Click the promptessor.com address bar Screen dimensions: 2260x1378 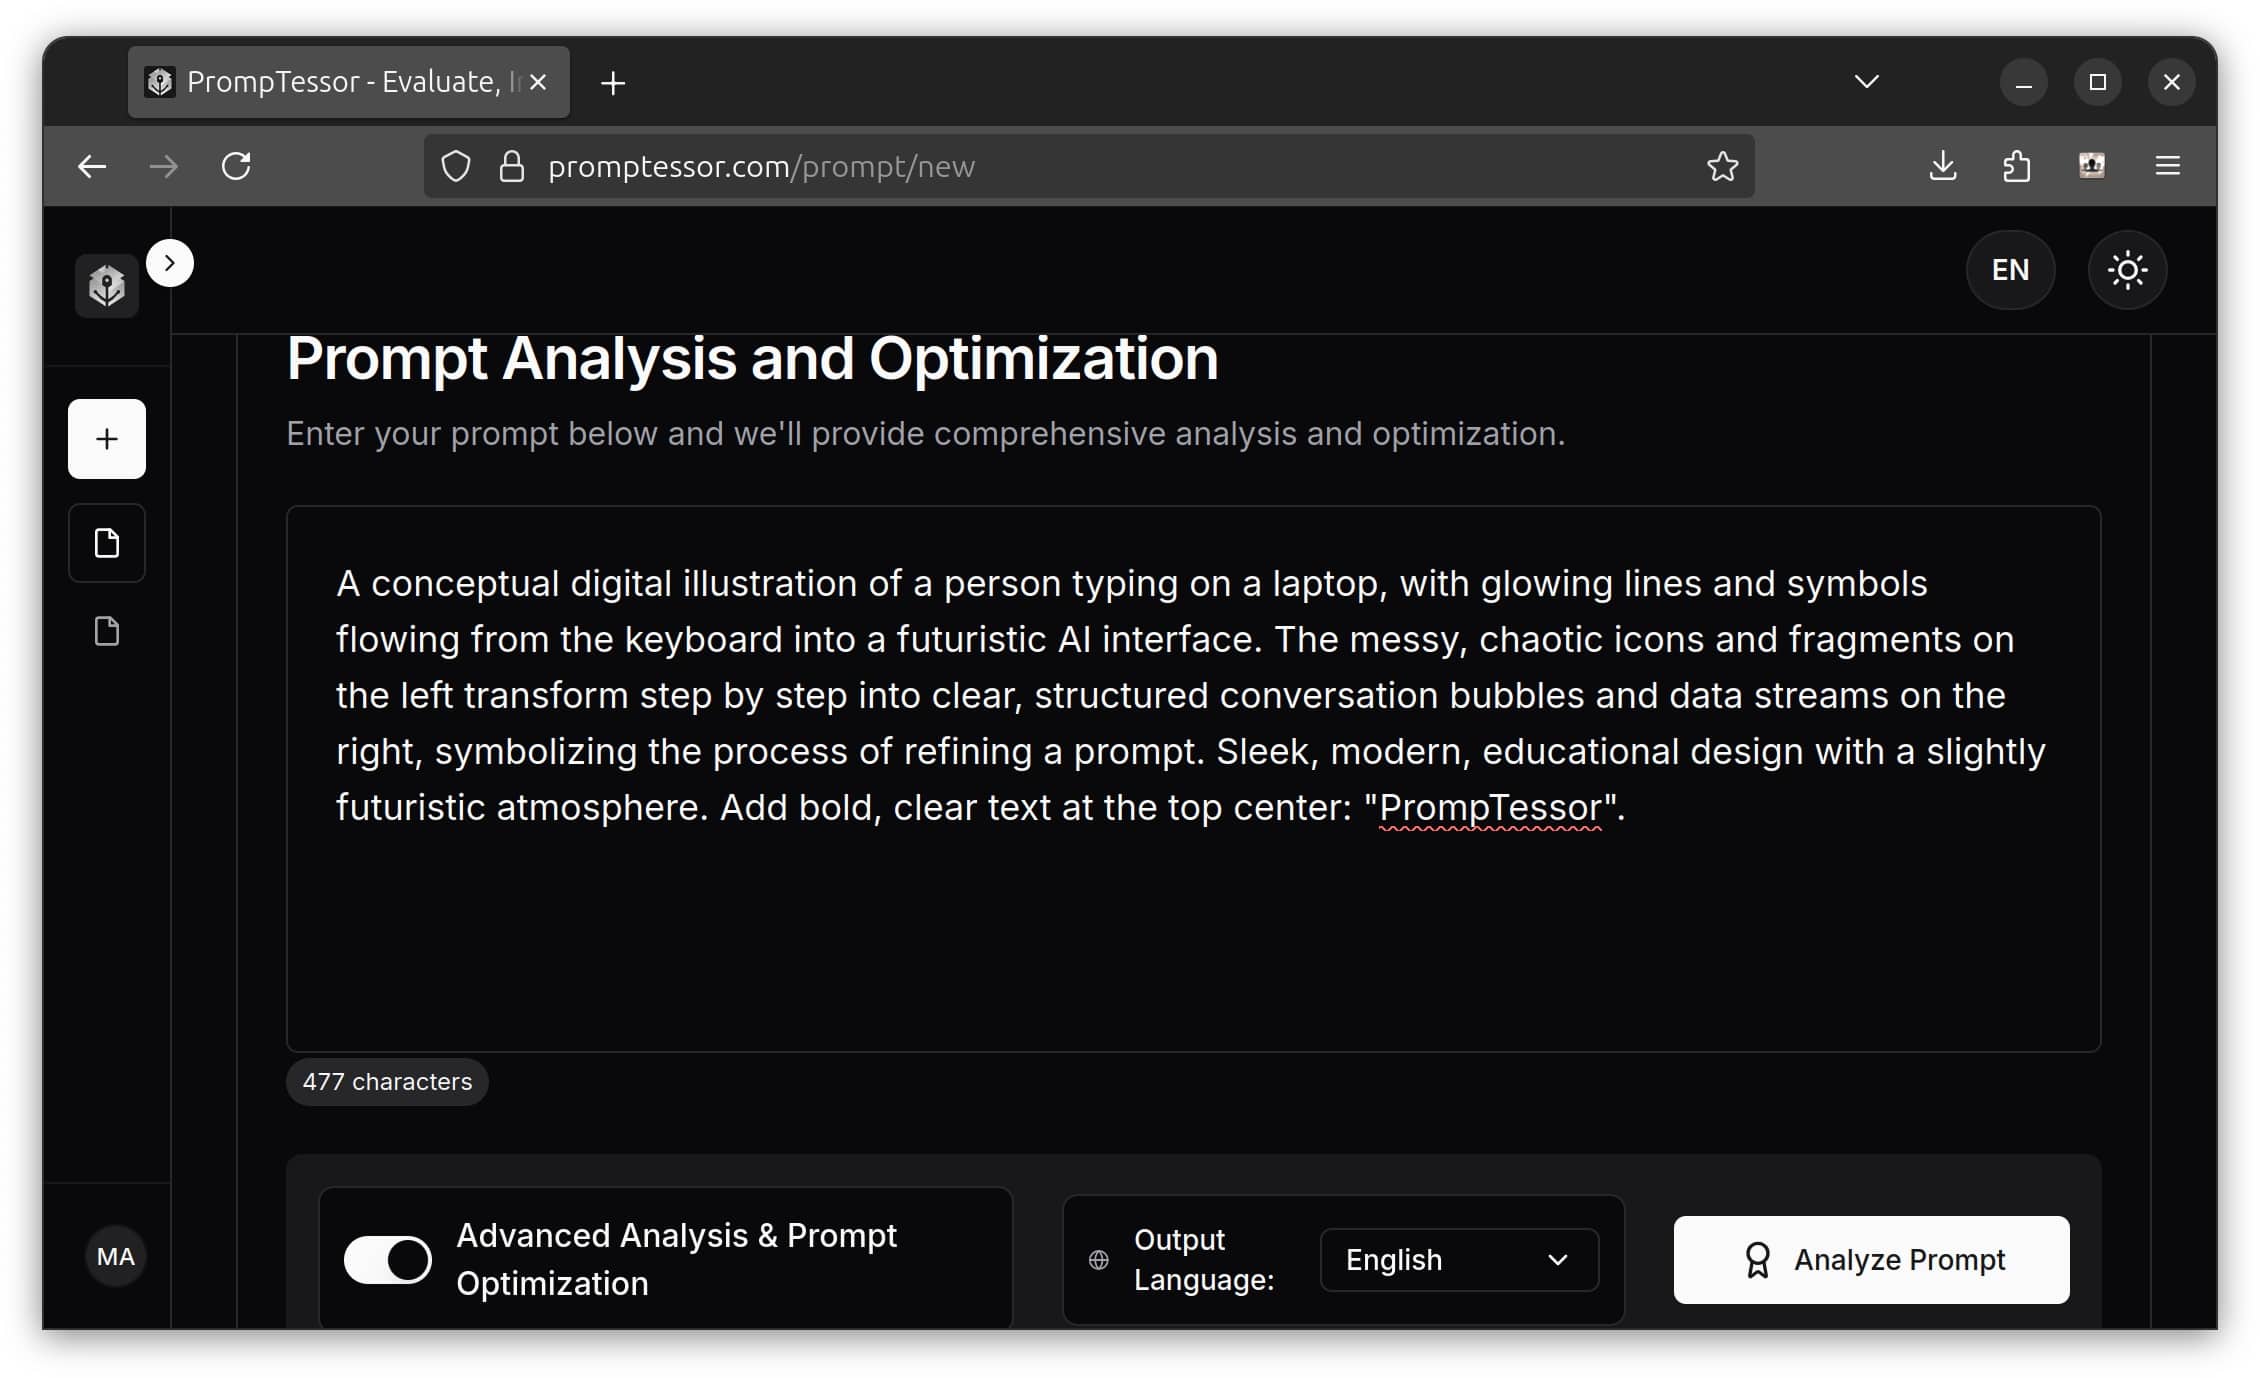[x=1089, y=166]
